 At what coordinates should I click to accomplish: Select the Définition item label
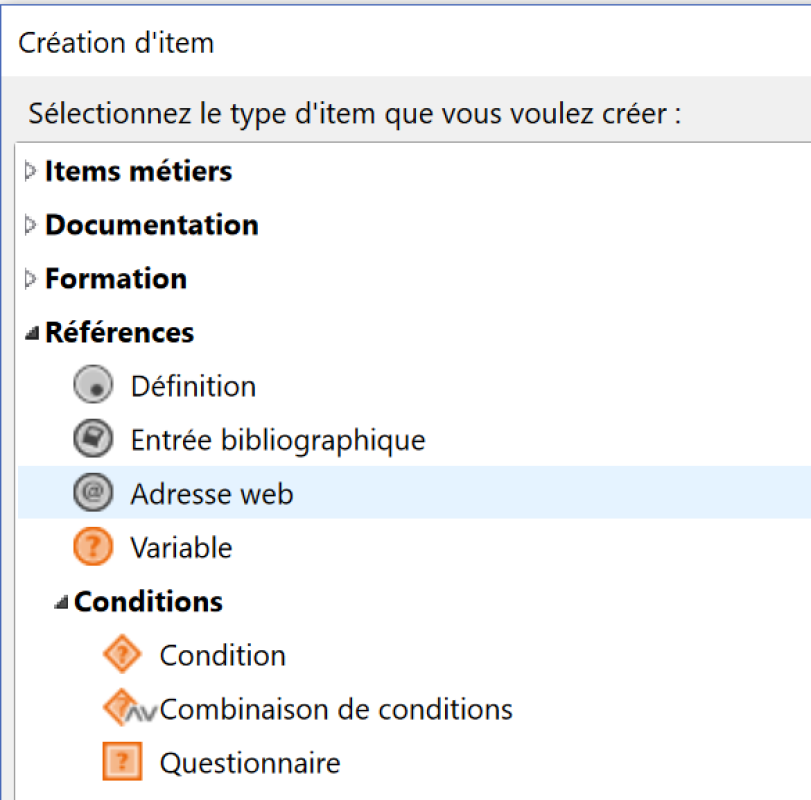click(x=193, y=387)
